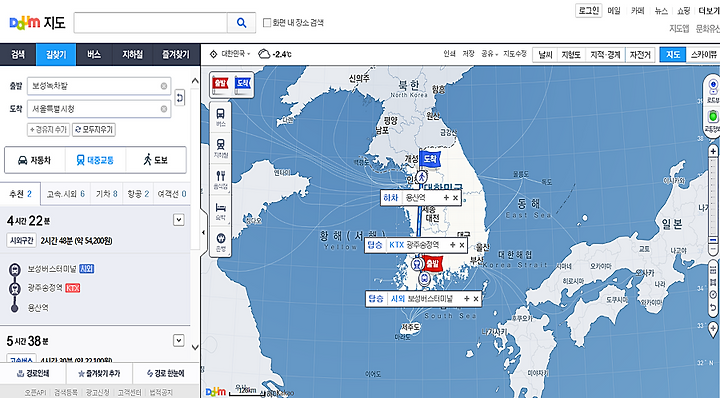This screenshot has height=398, width=720.
Task: Select the 추천 2 results tab
Action: [x=20, y=194]
